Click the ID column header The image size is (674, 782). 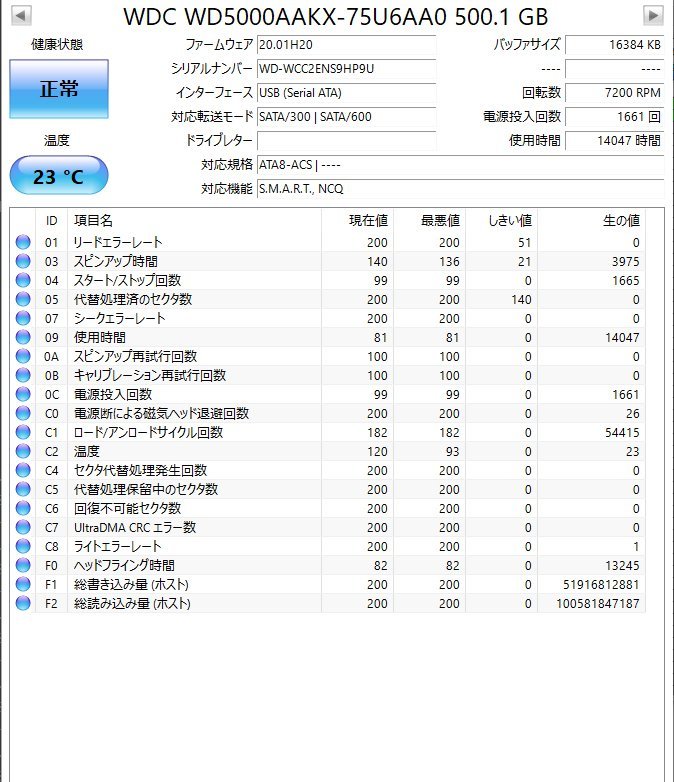[x=51, y=220]
